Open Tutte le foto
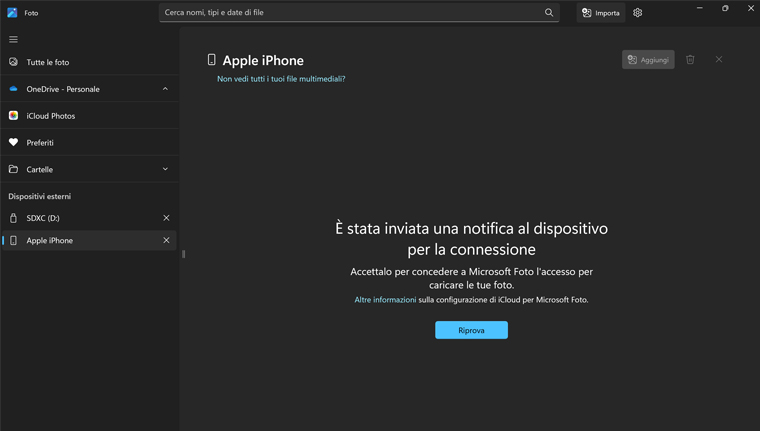 90,62
